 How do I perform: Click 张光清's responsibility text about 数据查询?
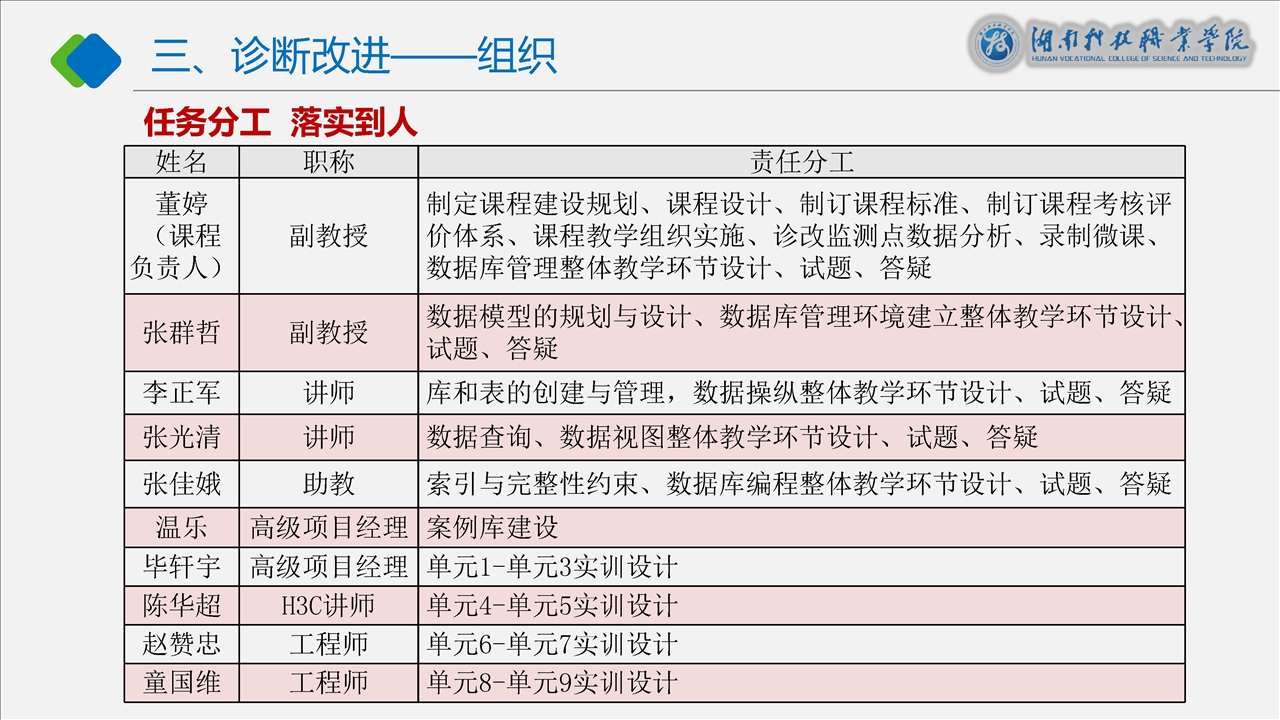click(x=732, y=437)
